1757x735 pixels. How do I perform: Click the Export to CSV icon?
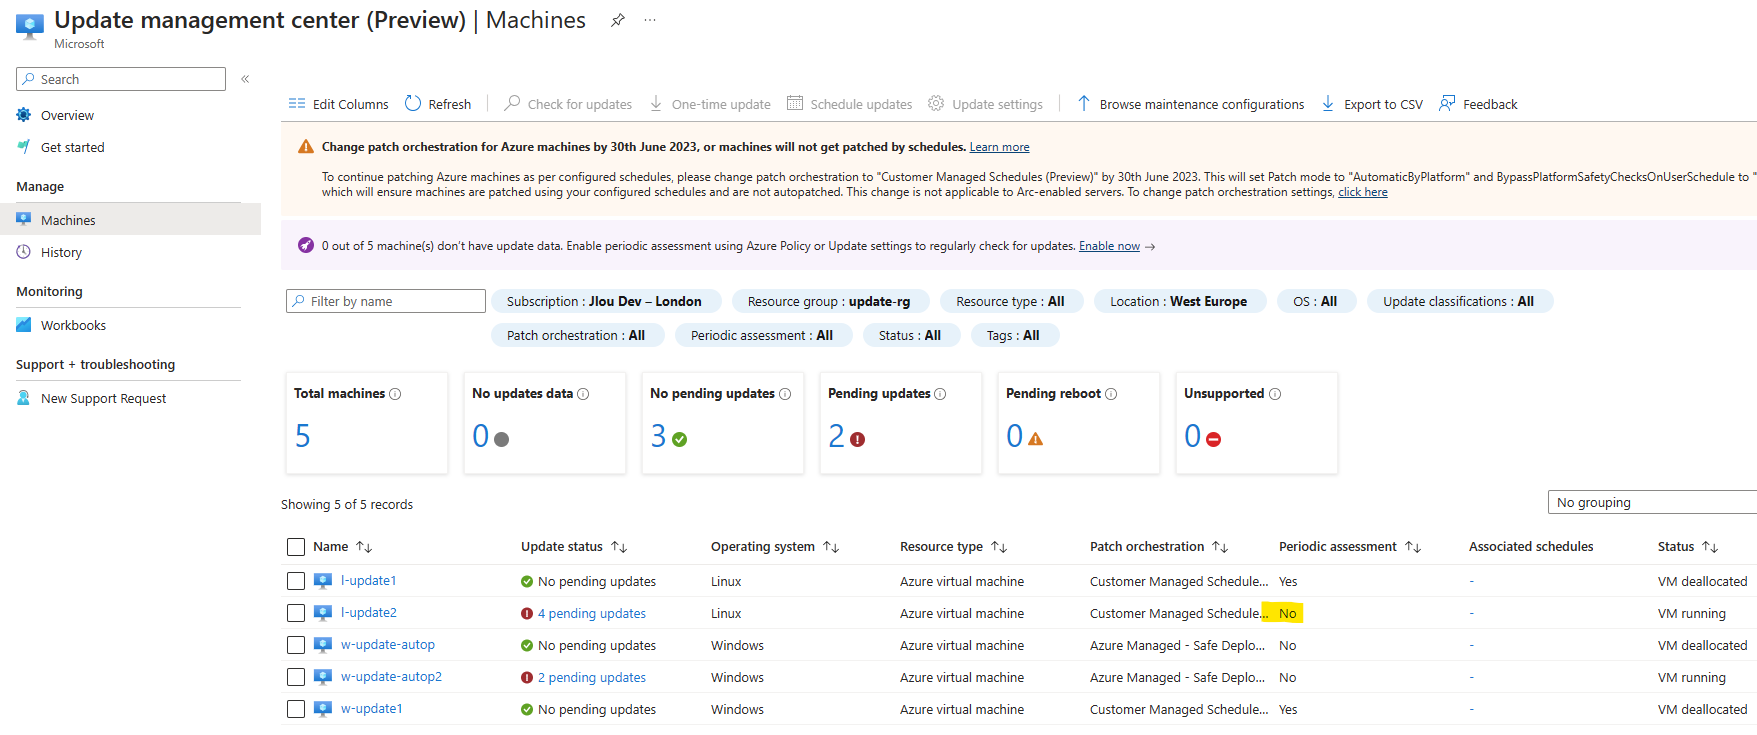pyautogui.click(x=1328, y=103)
